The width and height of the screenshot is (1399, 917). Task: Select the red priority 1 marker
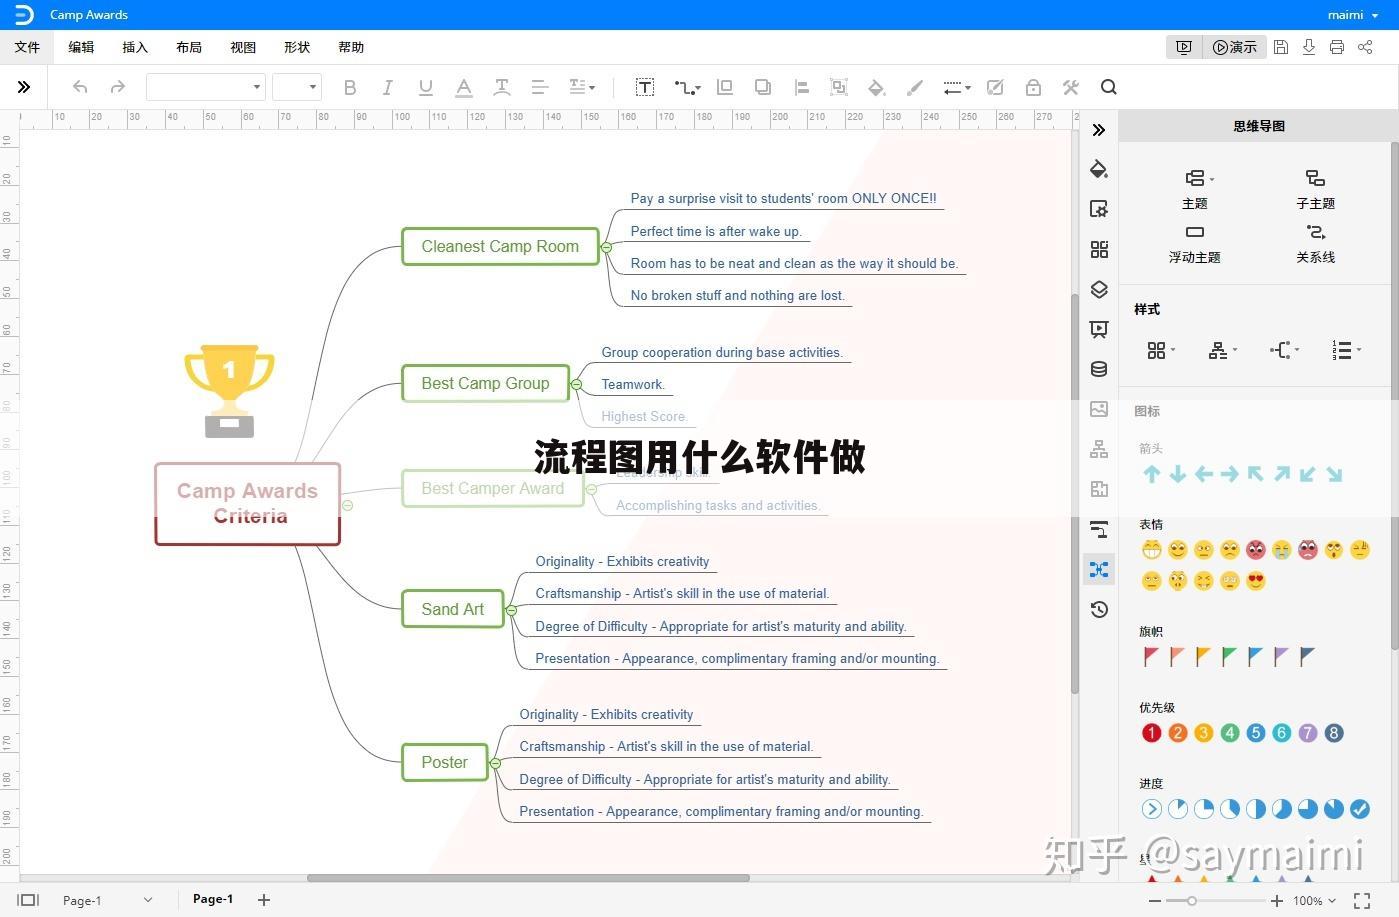(1151, 733)
